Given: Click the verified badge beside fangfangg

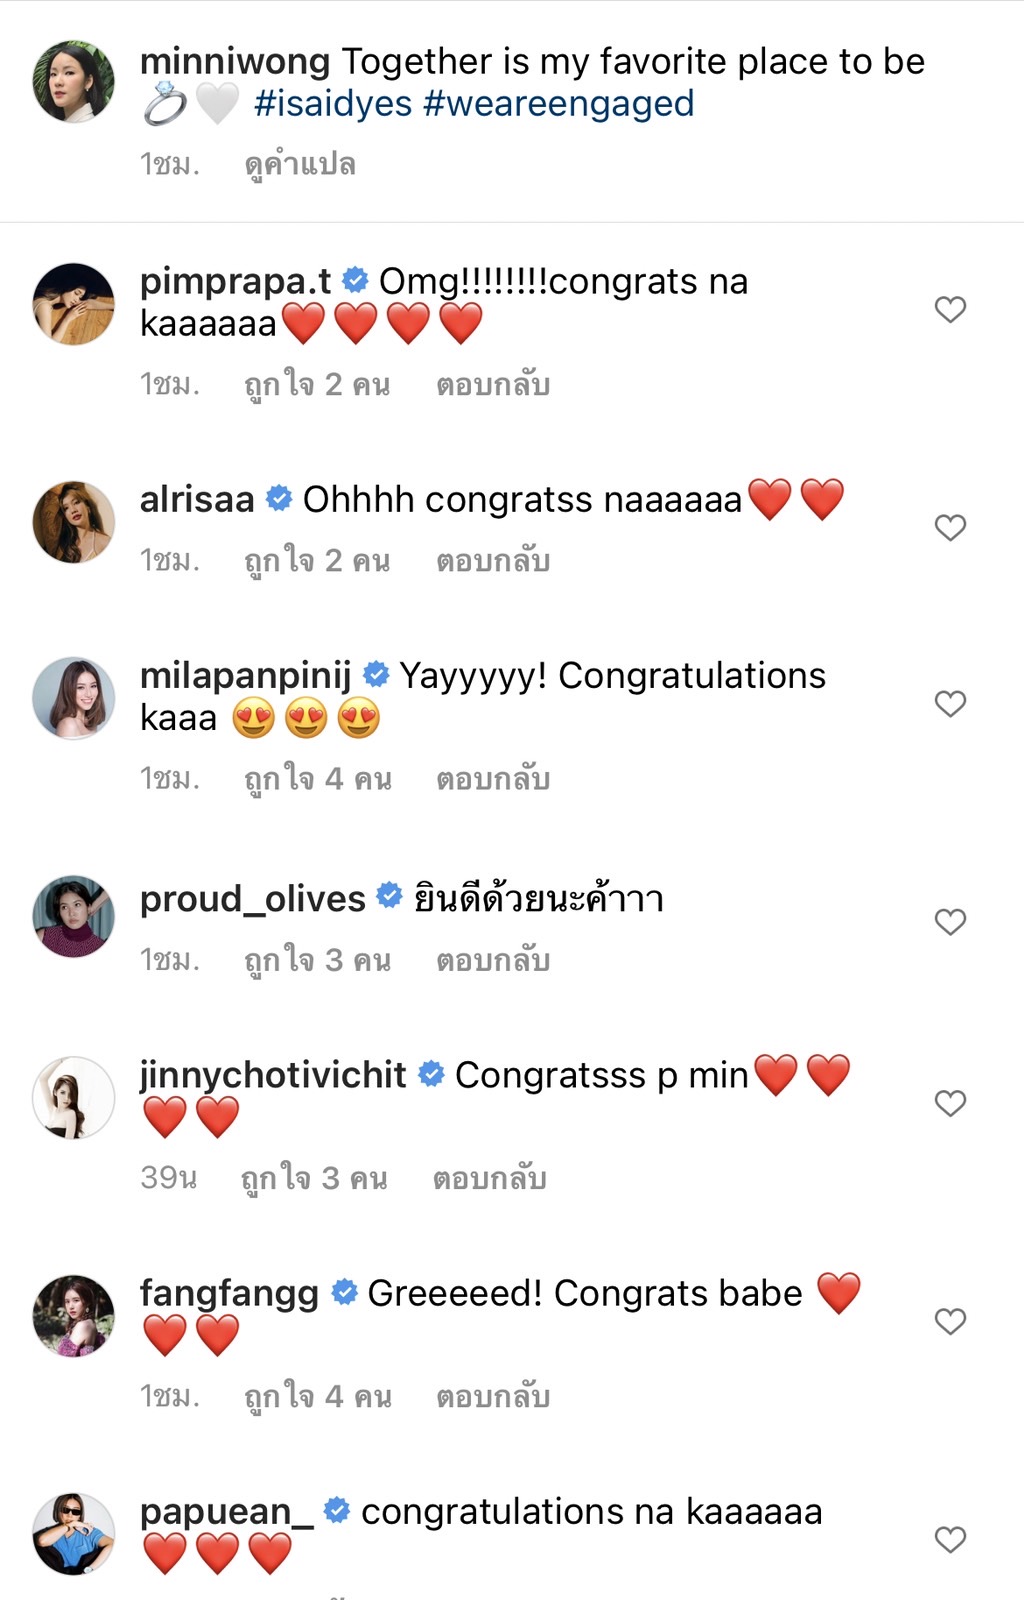Looking at the screenshot, I should click(345, 1292).
